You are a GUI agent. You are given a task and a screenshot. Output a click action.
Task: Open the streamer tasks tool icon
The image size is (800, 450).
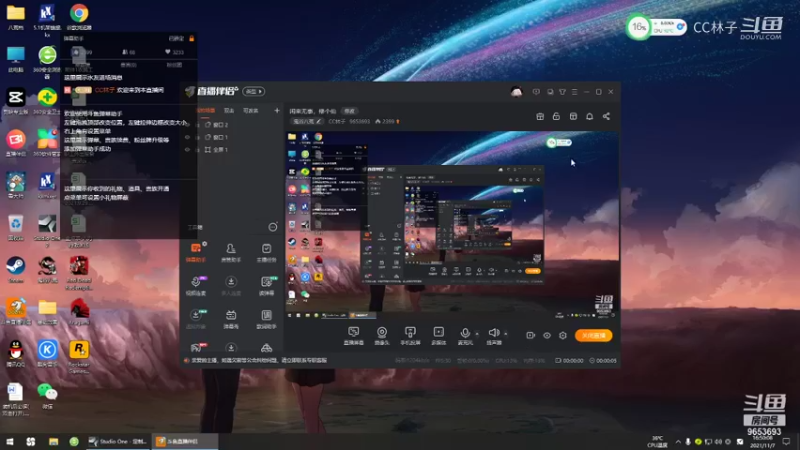coord(266,252)
